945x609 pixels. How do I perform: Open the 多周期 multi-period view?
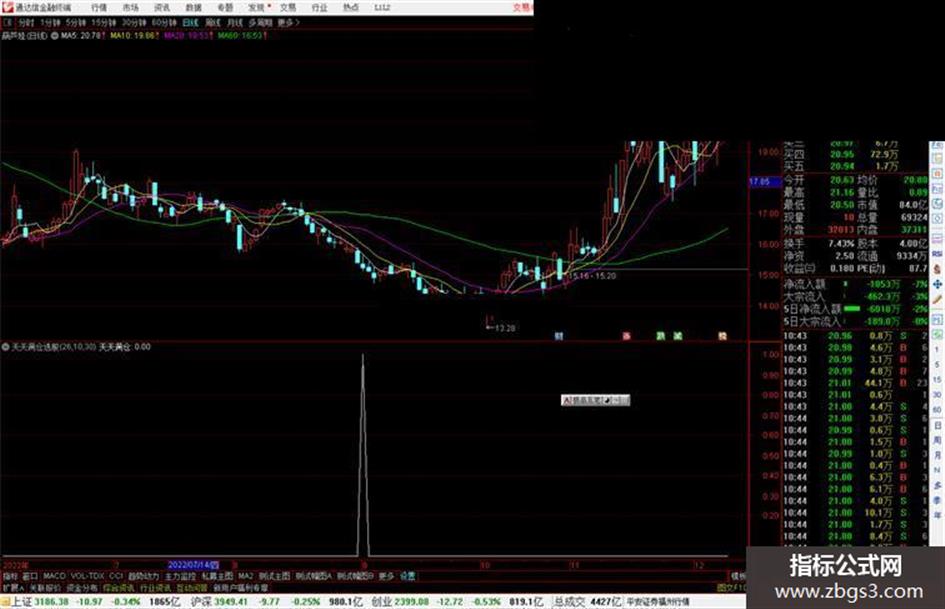point(260,22)
